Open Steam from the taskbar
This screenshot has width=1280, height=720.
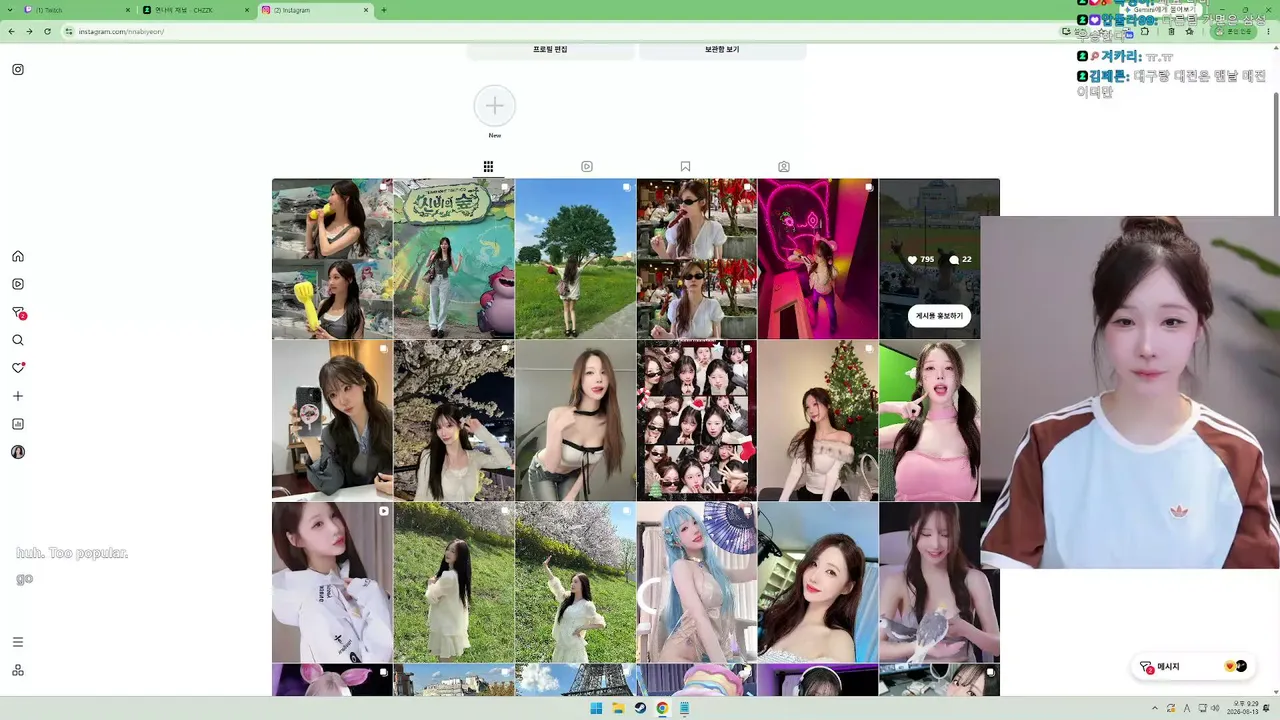(x=640, y=708)
